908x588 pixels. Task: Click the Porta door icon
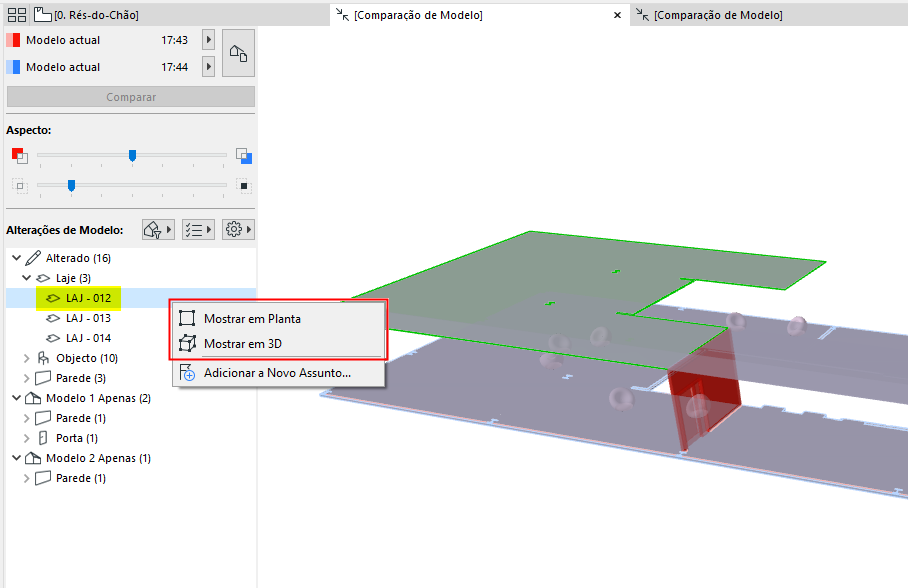pyautogui.click(x=43, y=438)
